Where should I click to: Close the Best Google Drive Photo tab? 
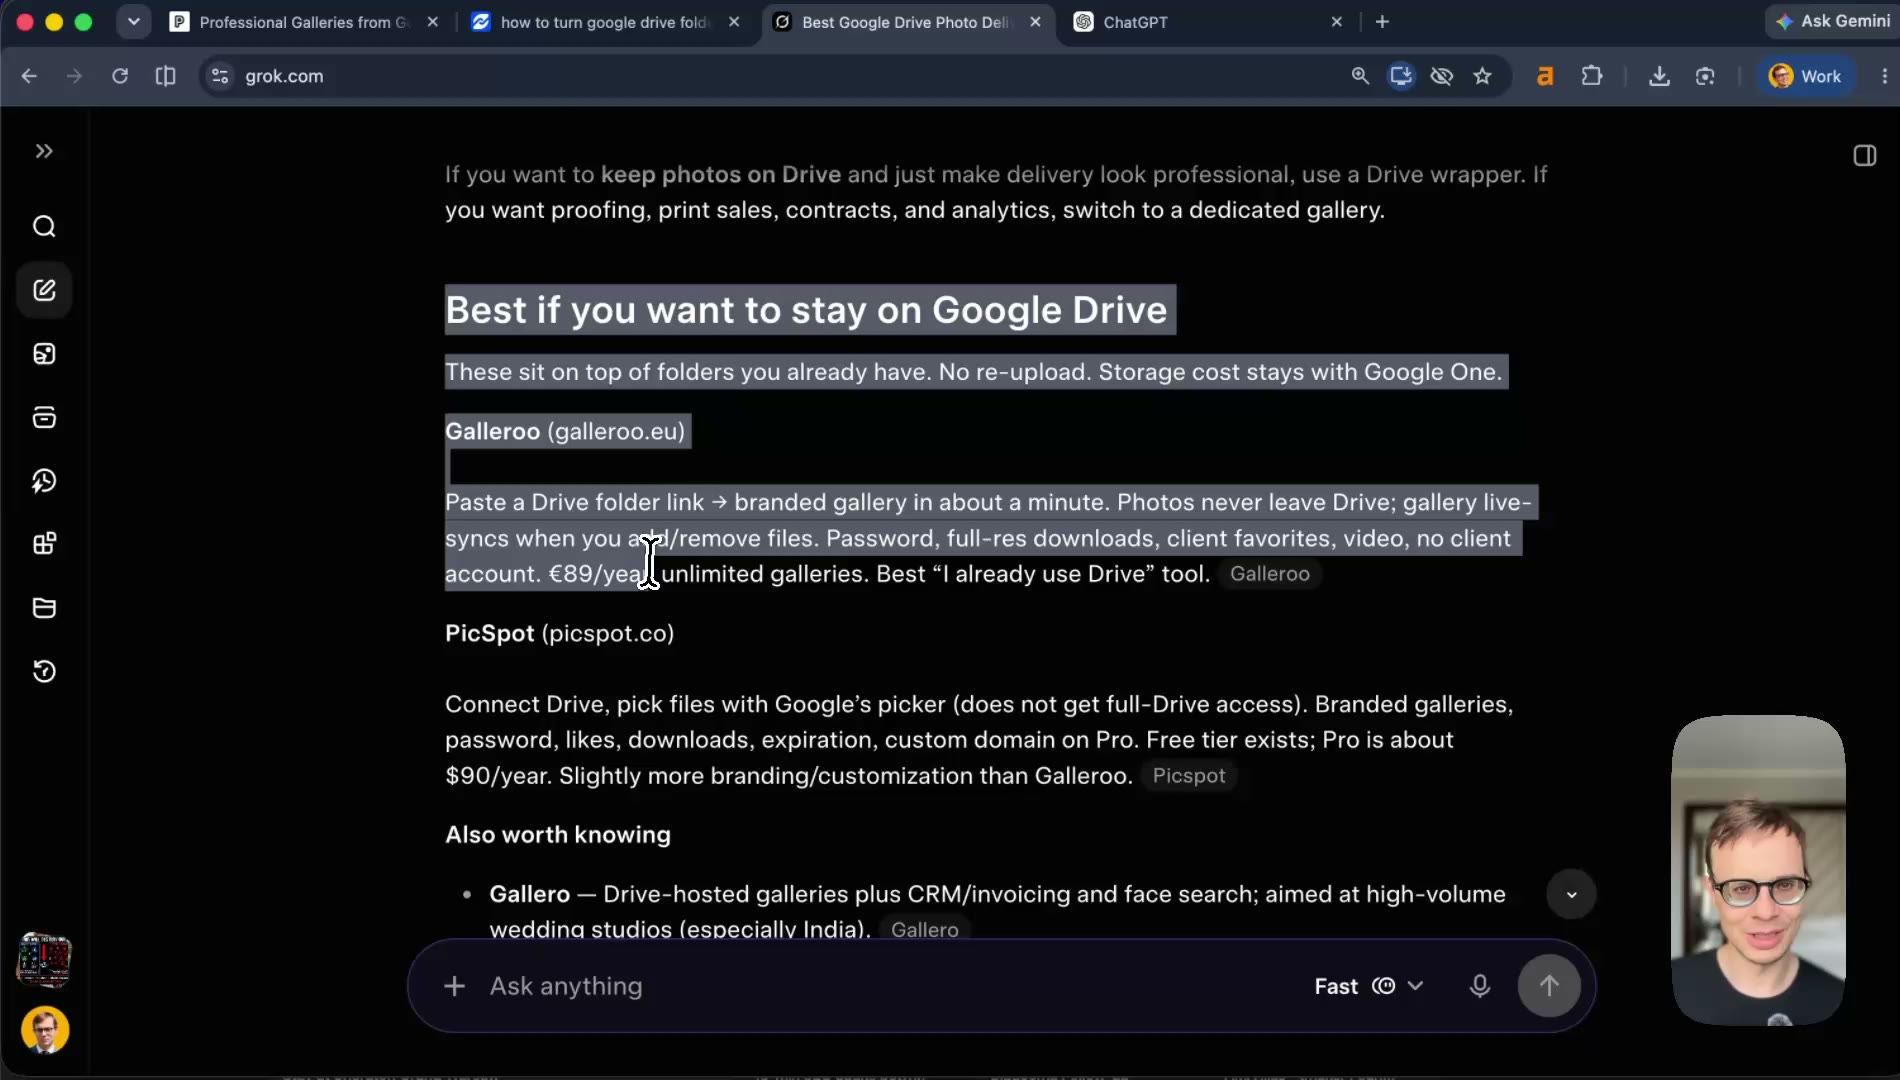(1035, 22)
